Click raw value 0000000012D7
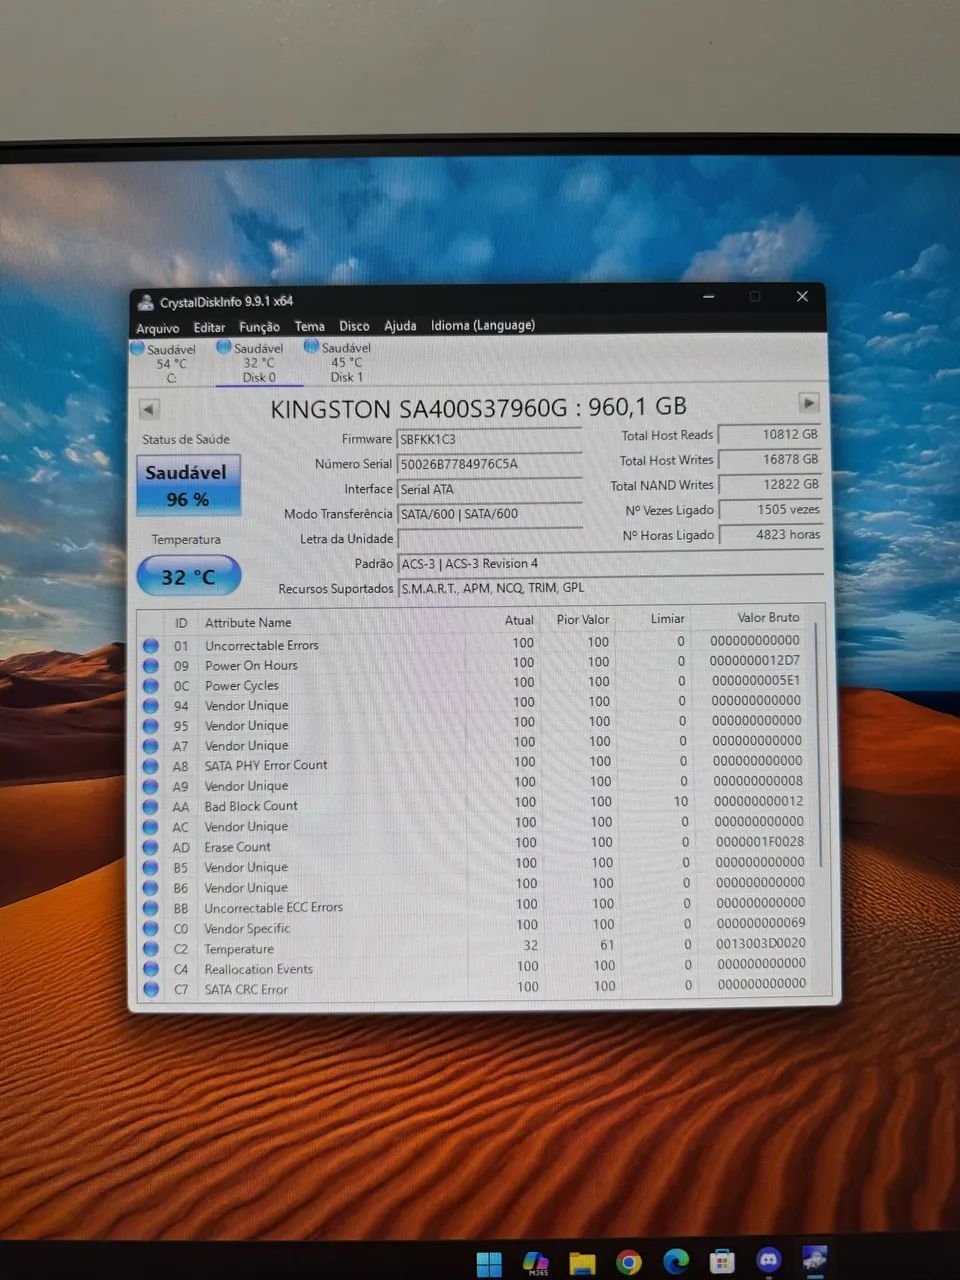 755,661
